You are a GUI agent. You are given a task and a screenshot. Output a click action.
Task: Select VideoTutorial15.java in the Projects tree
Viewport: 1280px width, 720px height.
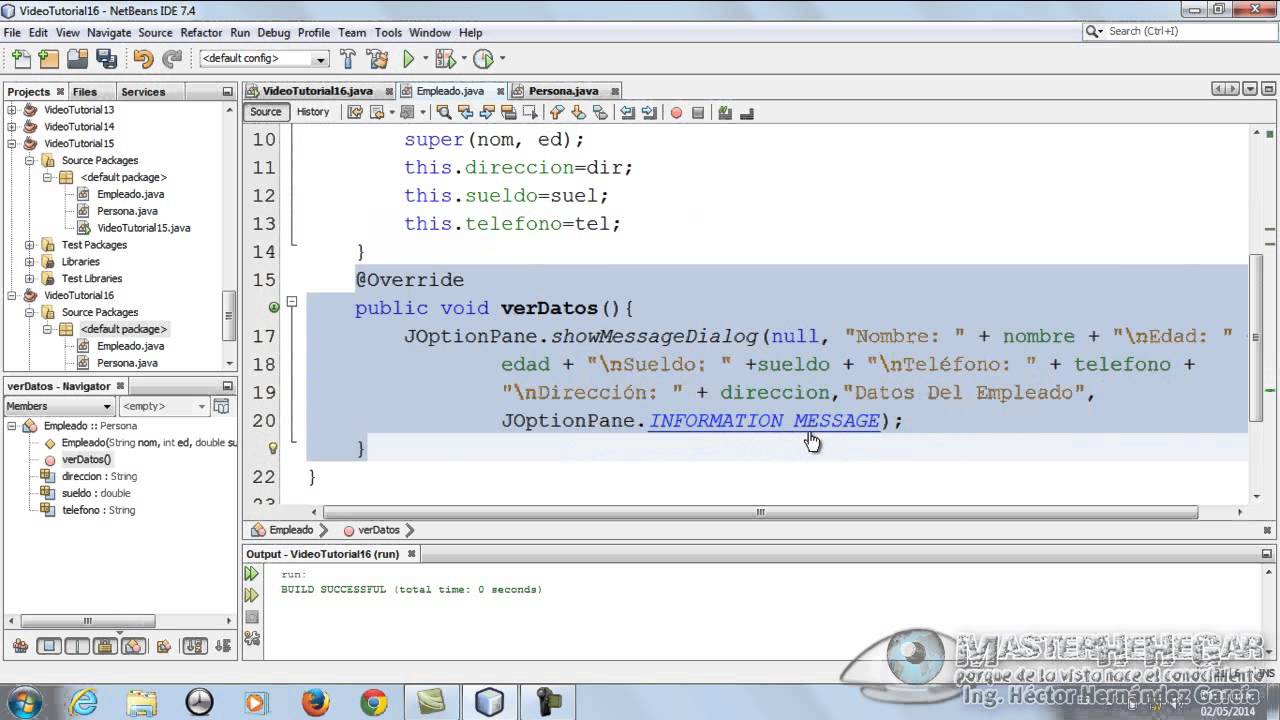tap(143, 228)
